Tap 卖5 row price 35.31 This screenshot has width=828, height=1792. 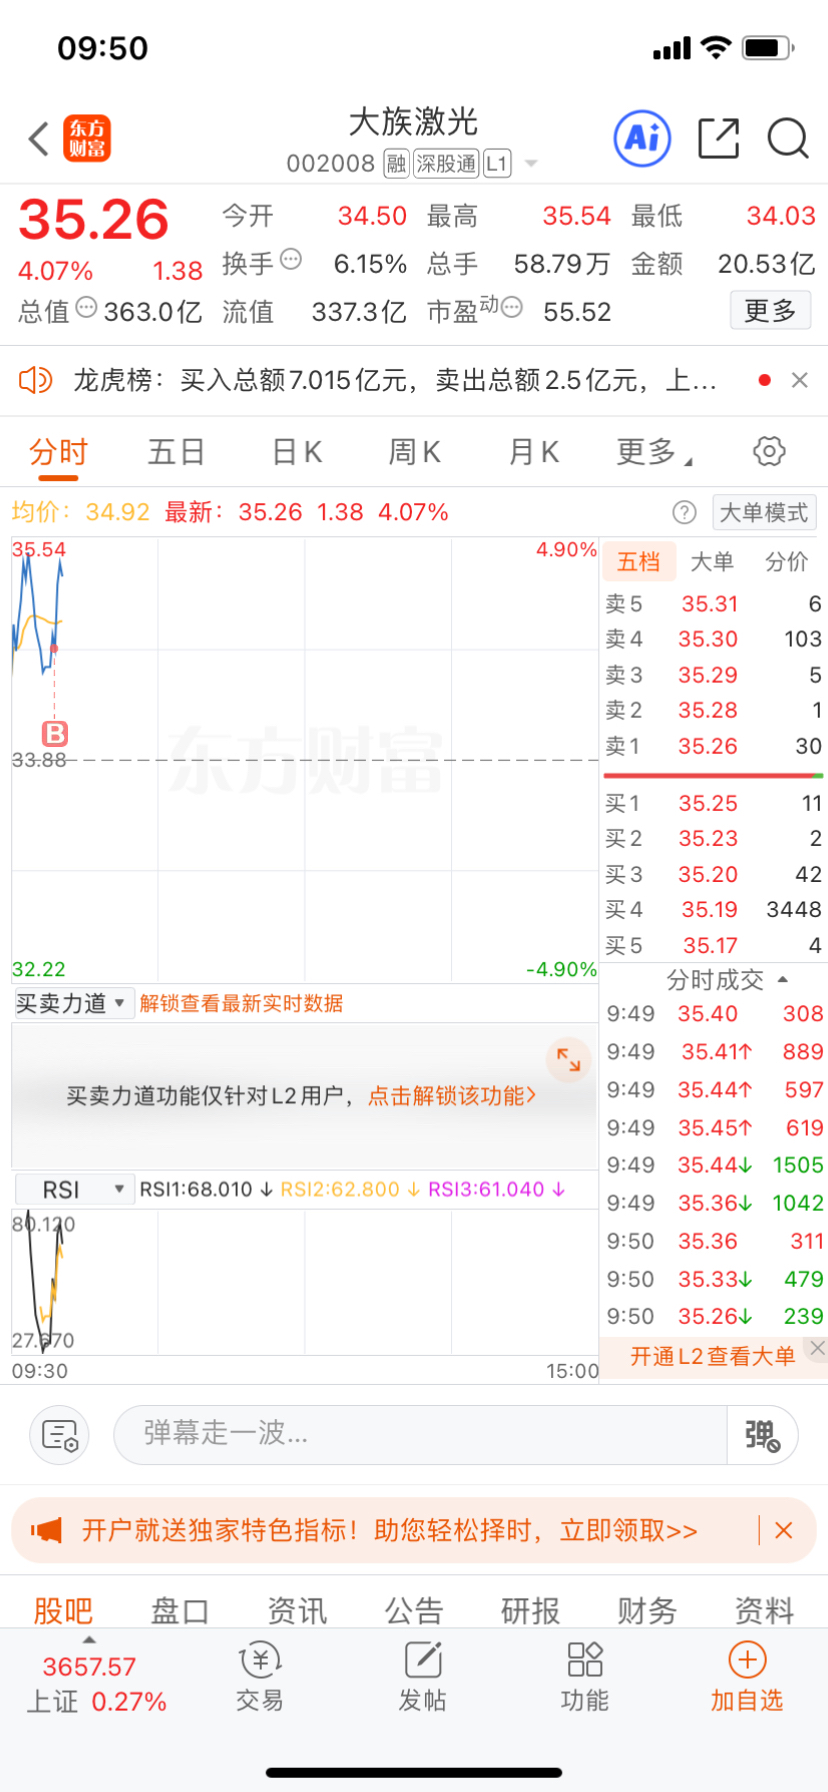[710, 604]
